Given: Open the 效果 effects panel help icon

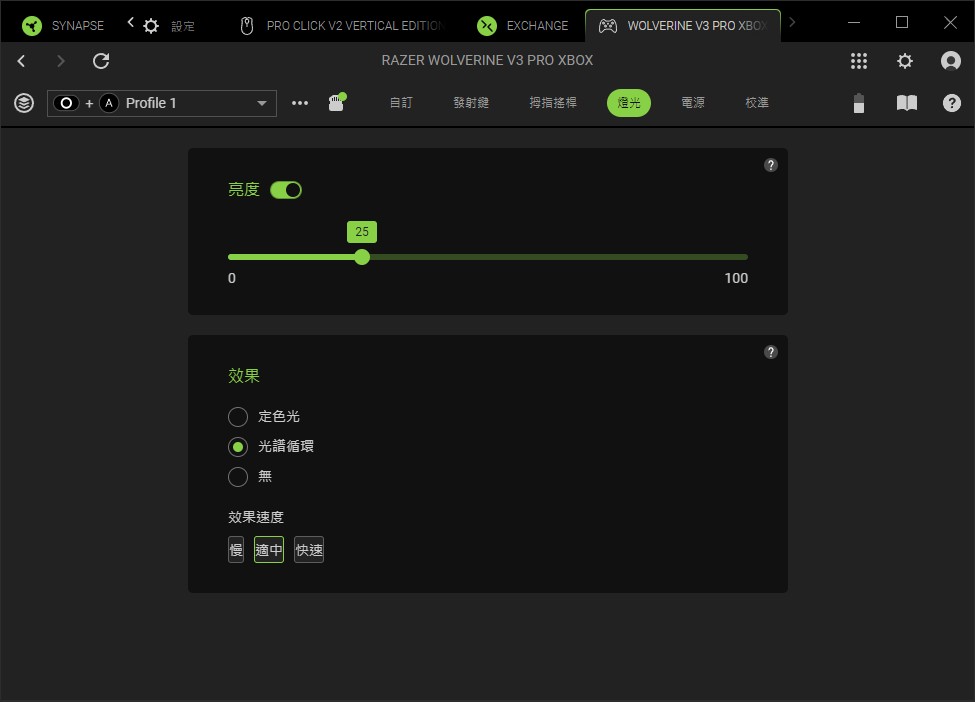Looking at the screenshot, I should [x=770, y=353].
